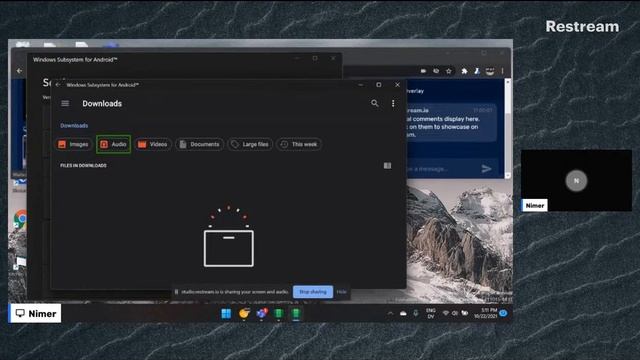Click the Chrome back arrow in browser window

click(19, 71)
